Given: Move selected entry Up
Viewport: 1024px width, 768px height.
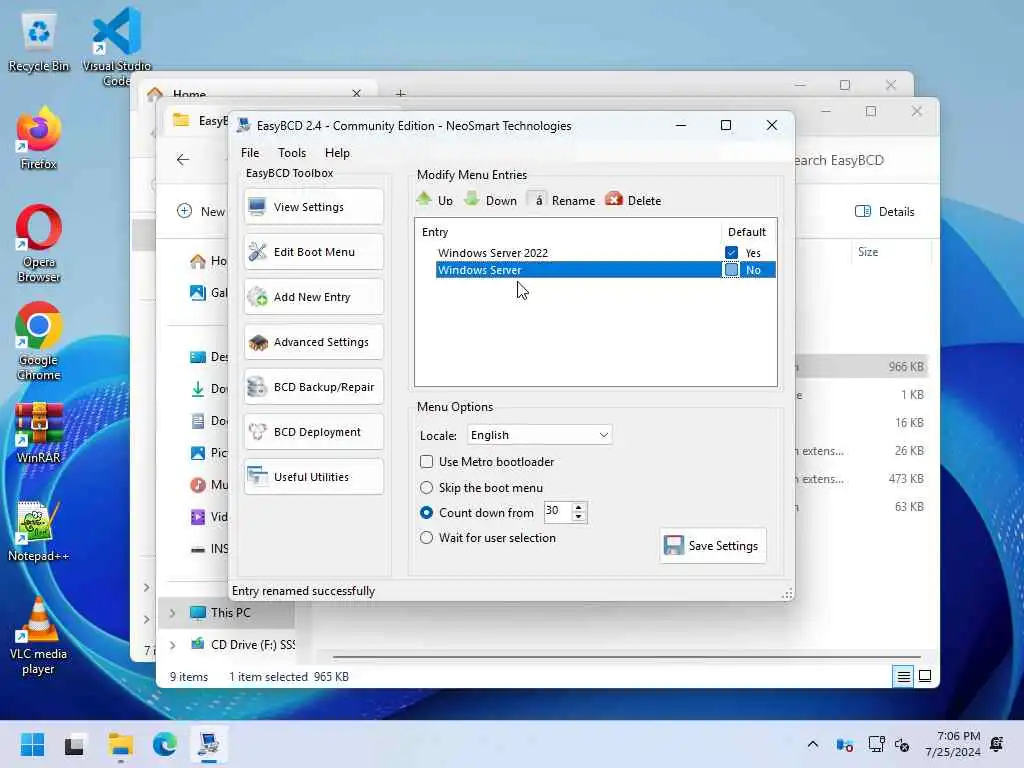Looking at the screenshot, I should coord(435,200).
